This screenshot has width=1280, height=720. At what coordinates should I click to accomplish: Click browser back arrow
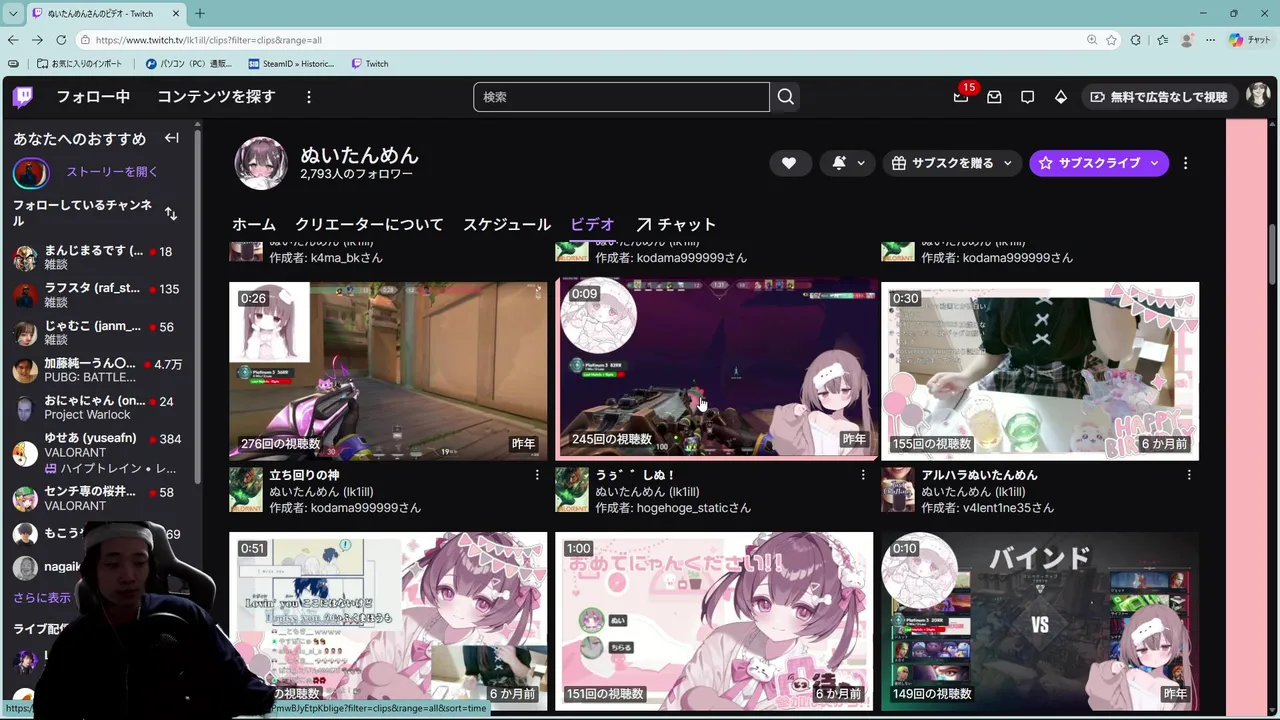pos(13,40)
